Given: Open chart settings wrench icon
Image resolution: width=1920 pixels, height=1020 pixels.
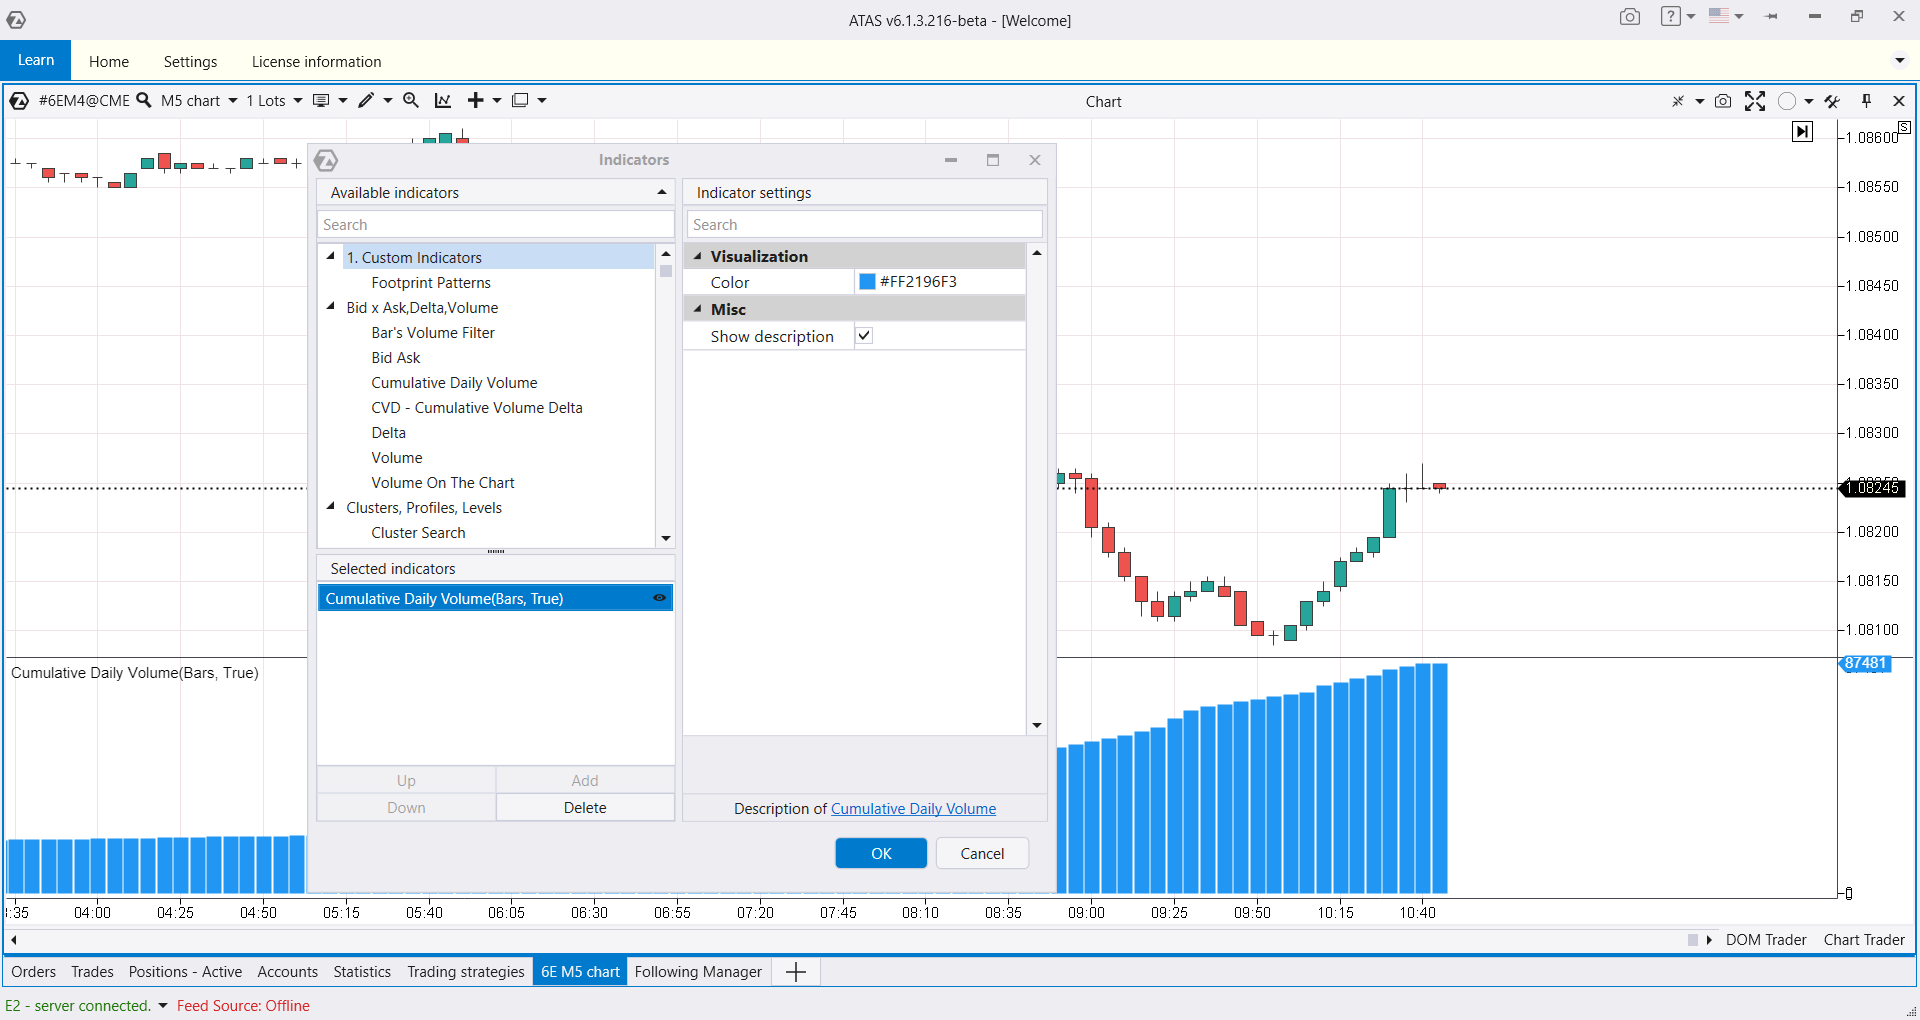Looking at the screenshot, I should point(1832,101).
